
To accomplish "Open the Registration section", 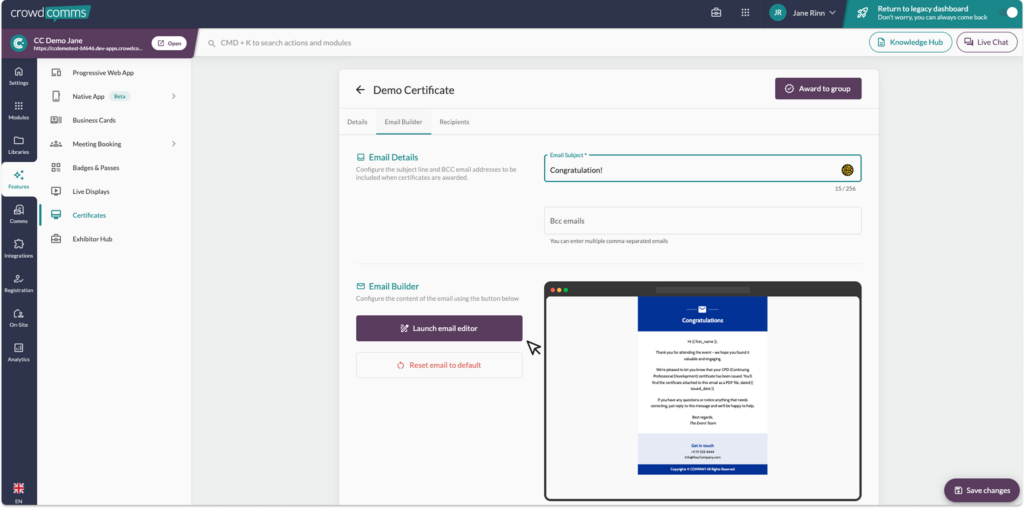I will (18, 283).
